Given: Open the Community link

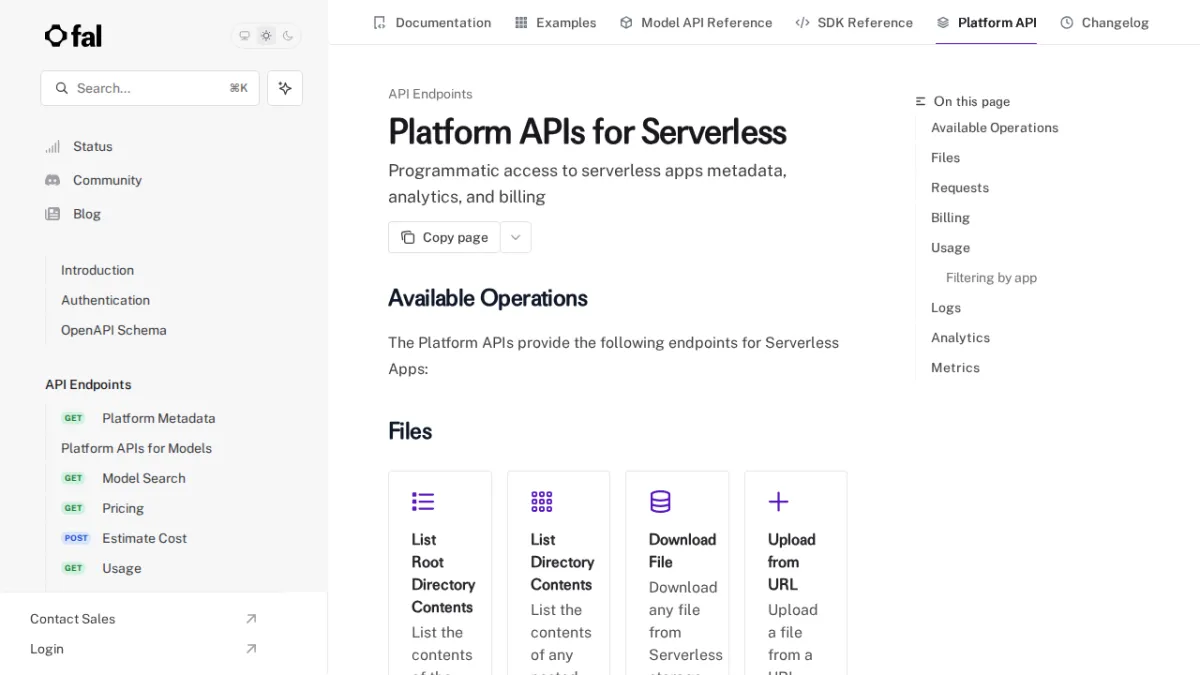Looking at the screenshot, I should 107,180.
